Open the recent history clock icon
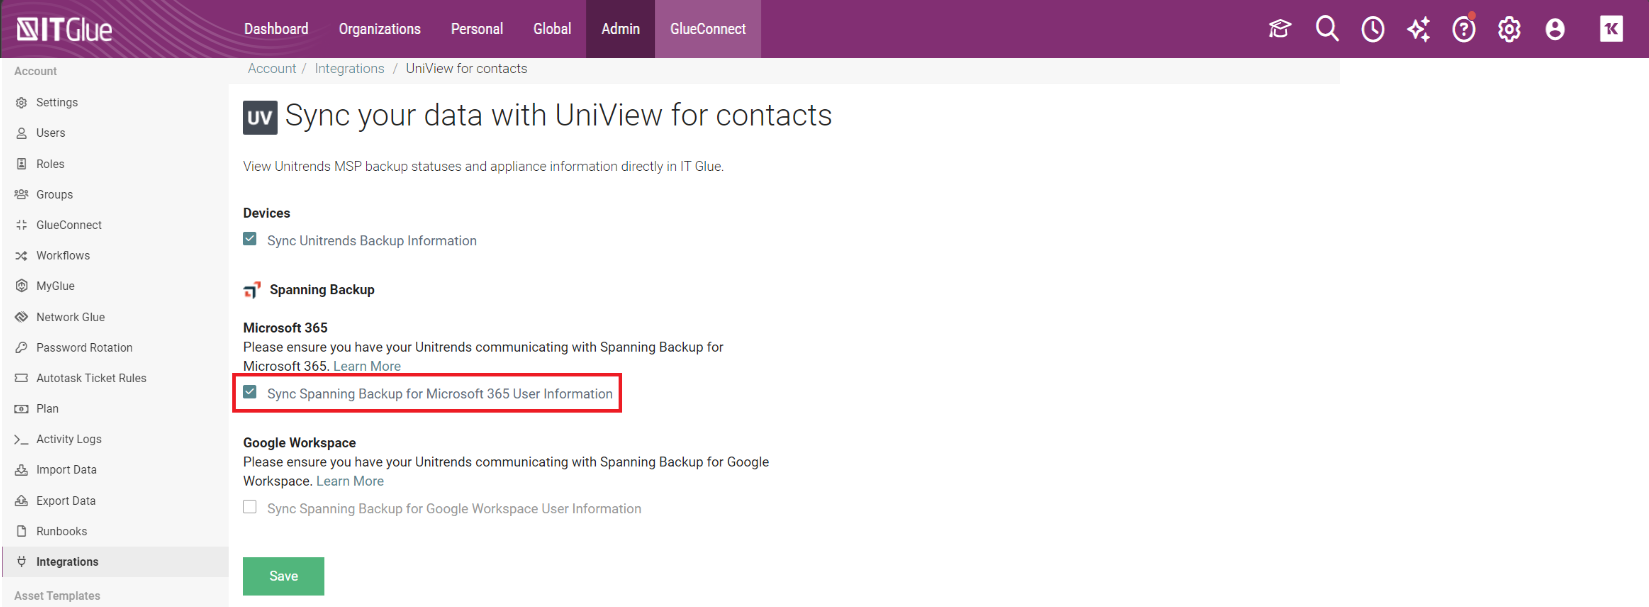 coord(1373,29)
